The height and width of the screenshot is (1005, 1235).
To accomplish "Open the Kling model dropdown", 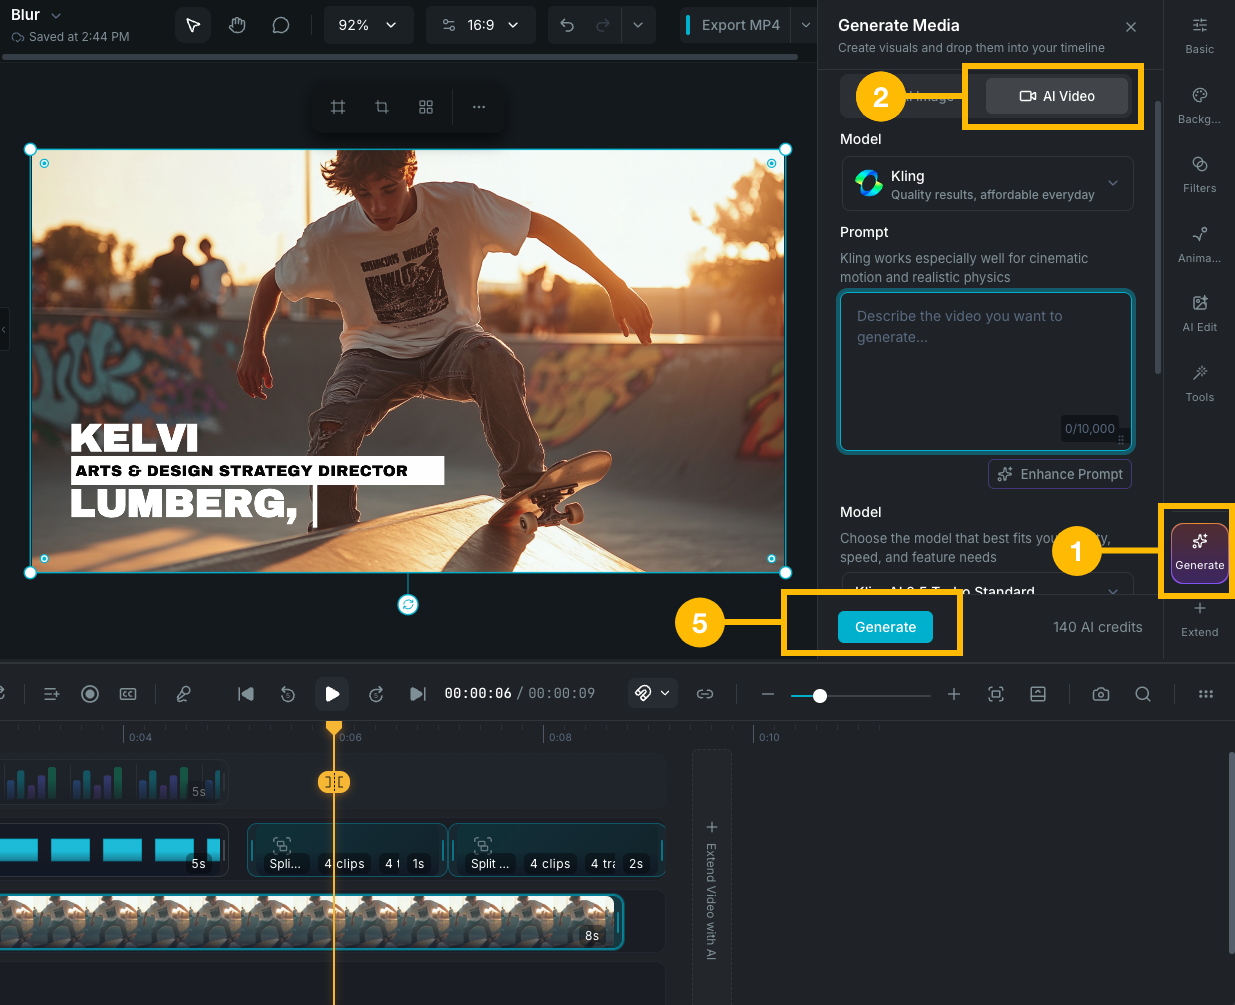I will pos(986,183).
